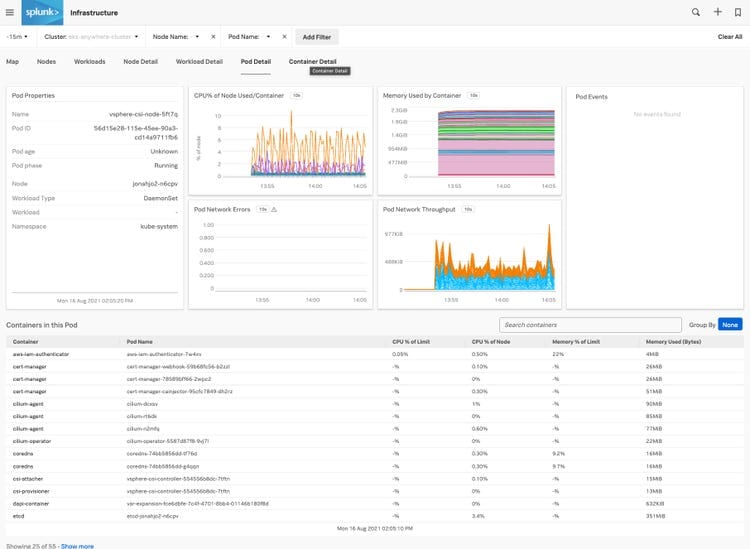
Task: Expand the -15m time range dropdown
Action: pyautogui.click(x=18, y=37)
